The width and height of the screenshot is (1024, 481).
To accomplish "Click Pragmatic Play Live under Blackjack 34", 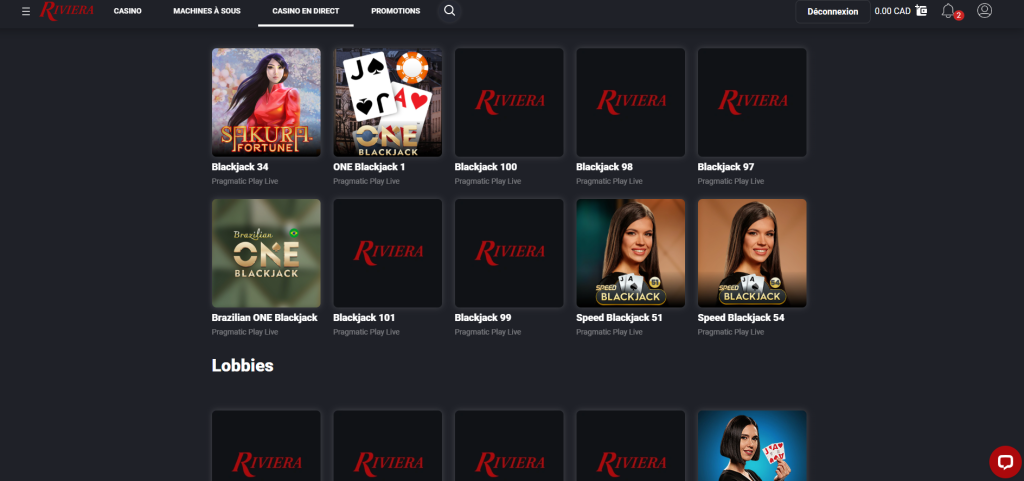I will (x=245, y=181).
